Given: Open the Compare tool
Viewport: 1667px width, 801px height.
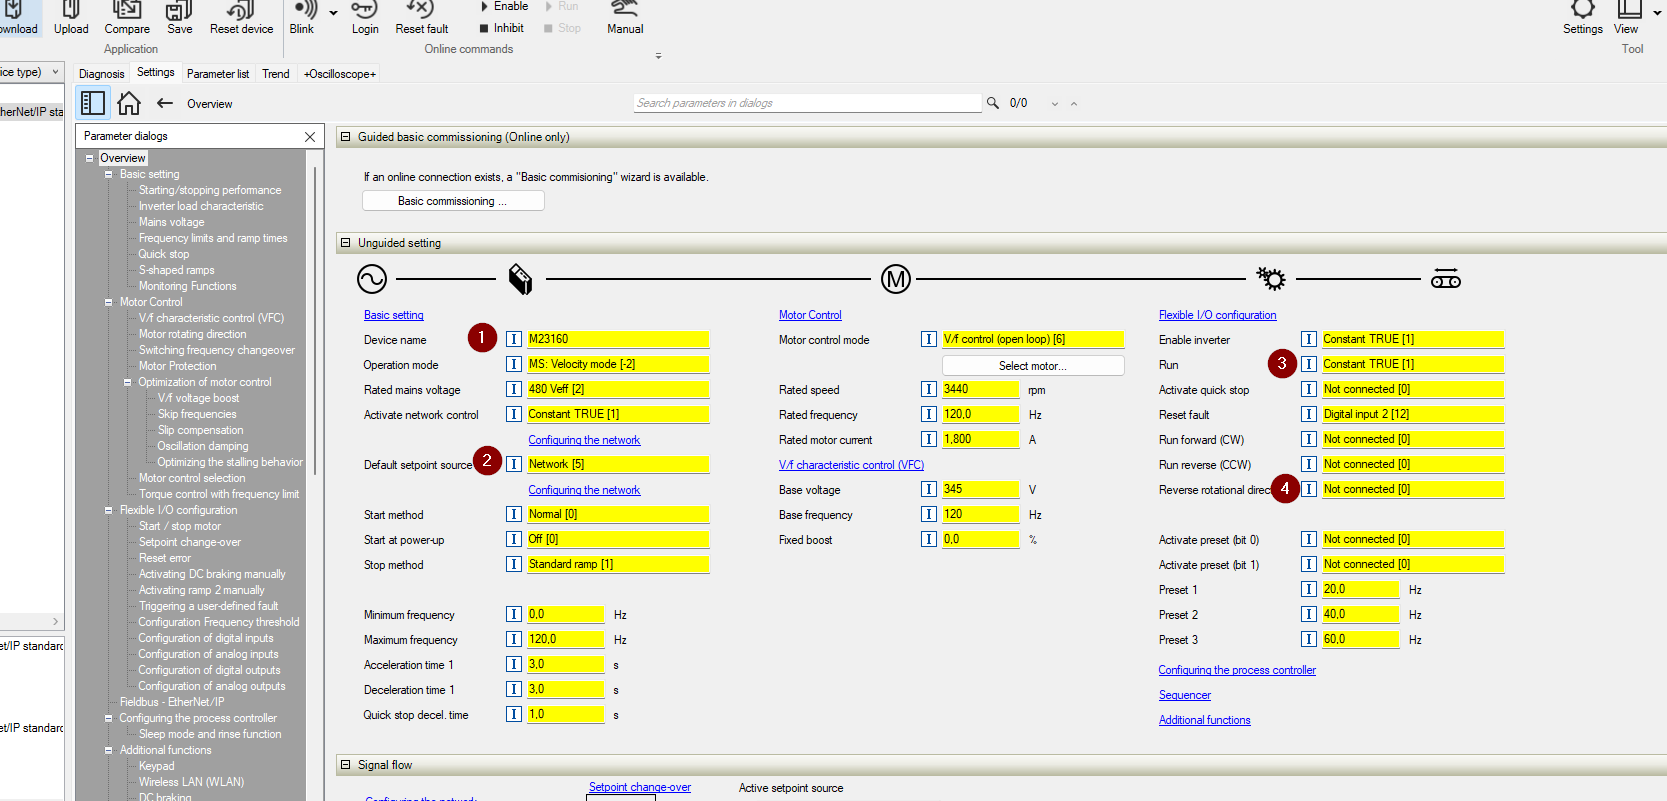Looking at the screenshot, I should tap(127, 10).
